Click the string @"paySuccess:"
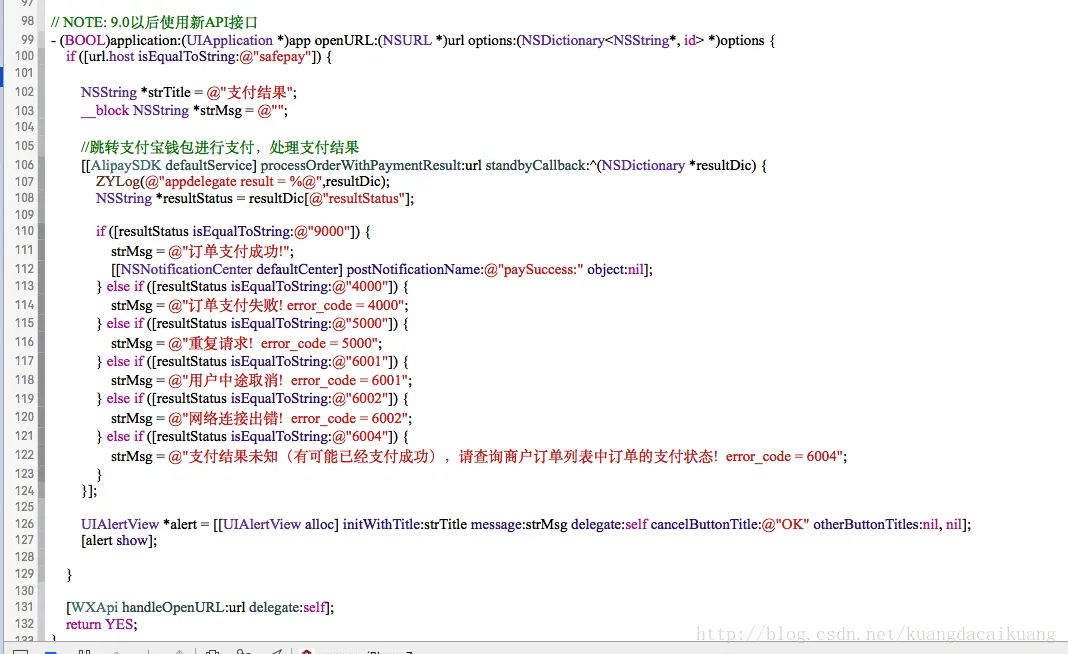The image size is (1068, 654). (x=533, y=269)
